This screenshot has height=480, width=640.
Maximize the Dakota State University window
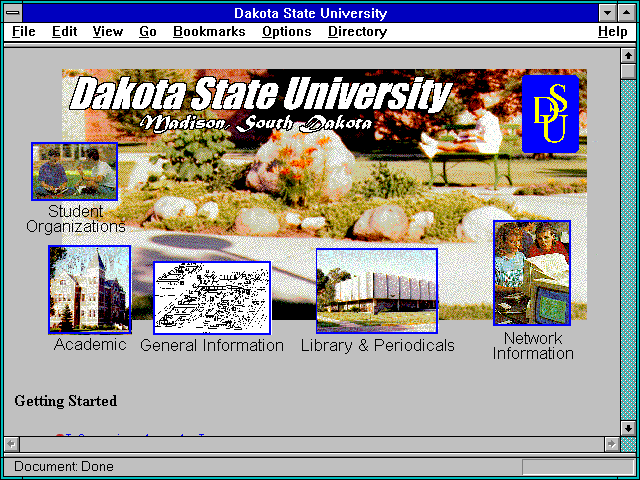coord(627,13)
